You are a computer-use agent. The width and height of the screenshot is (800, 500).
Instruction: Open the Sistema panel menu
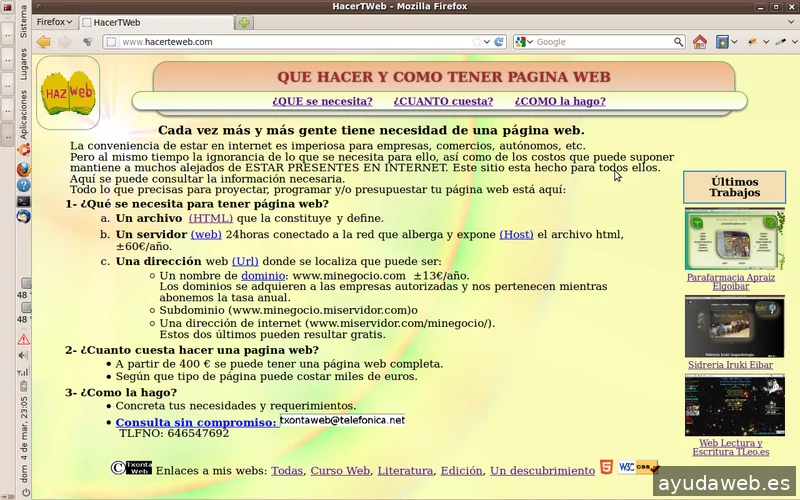(x=23, y=21)
